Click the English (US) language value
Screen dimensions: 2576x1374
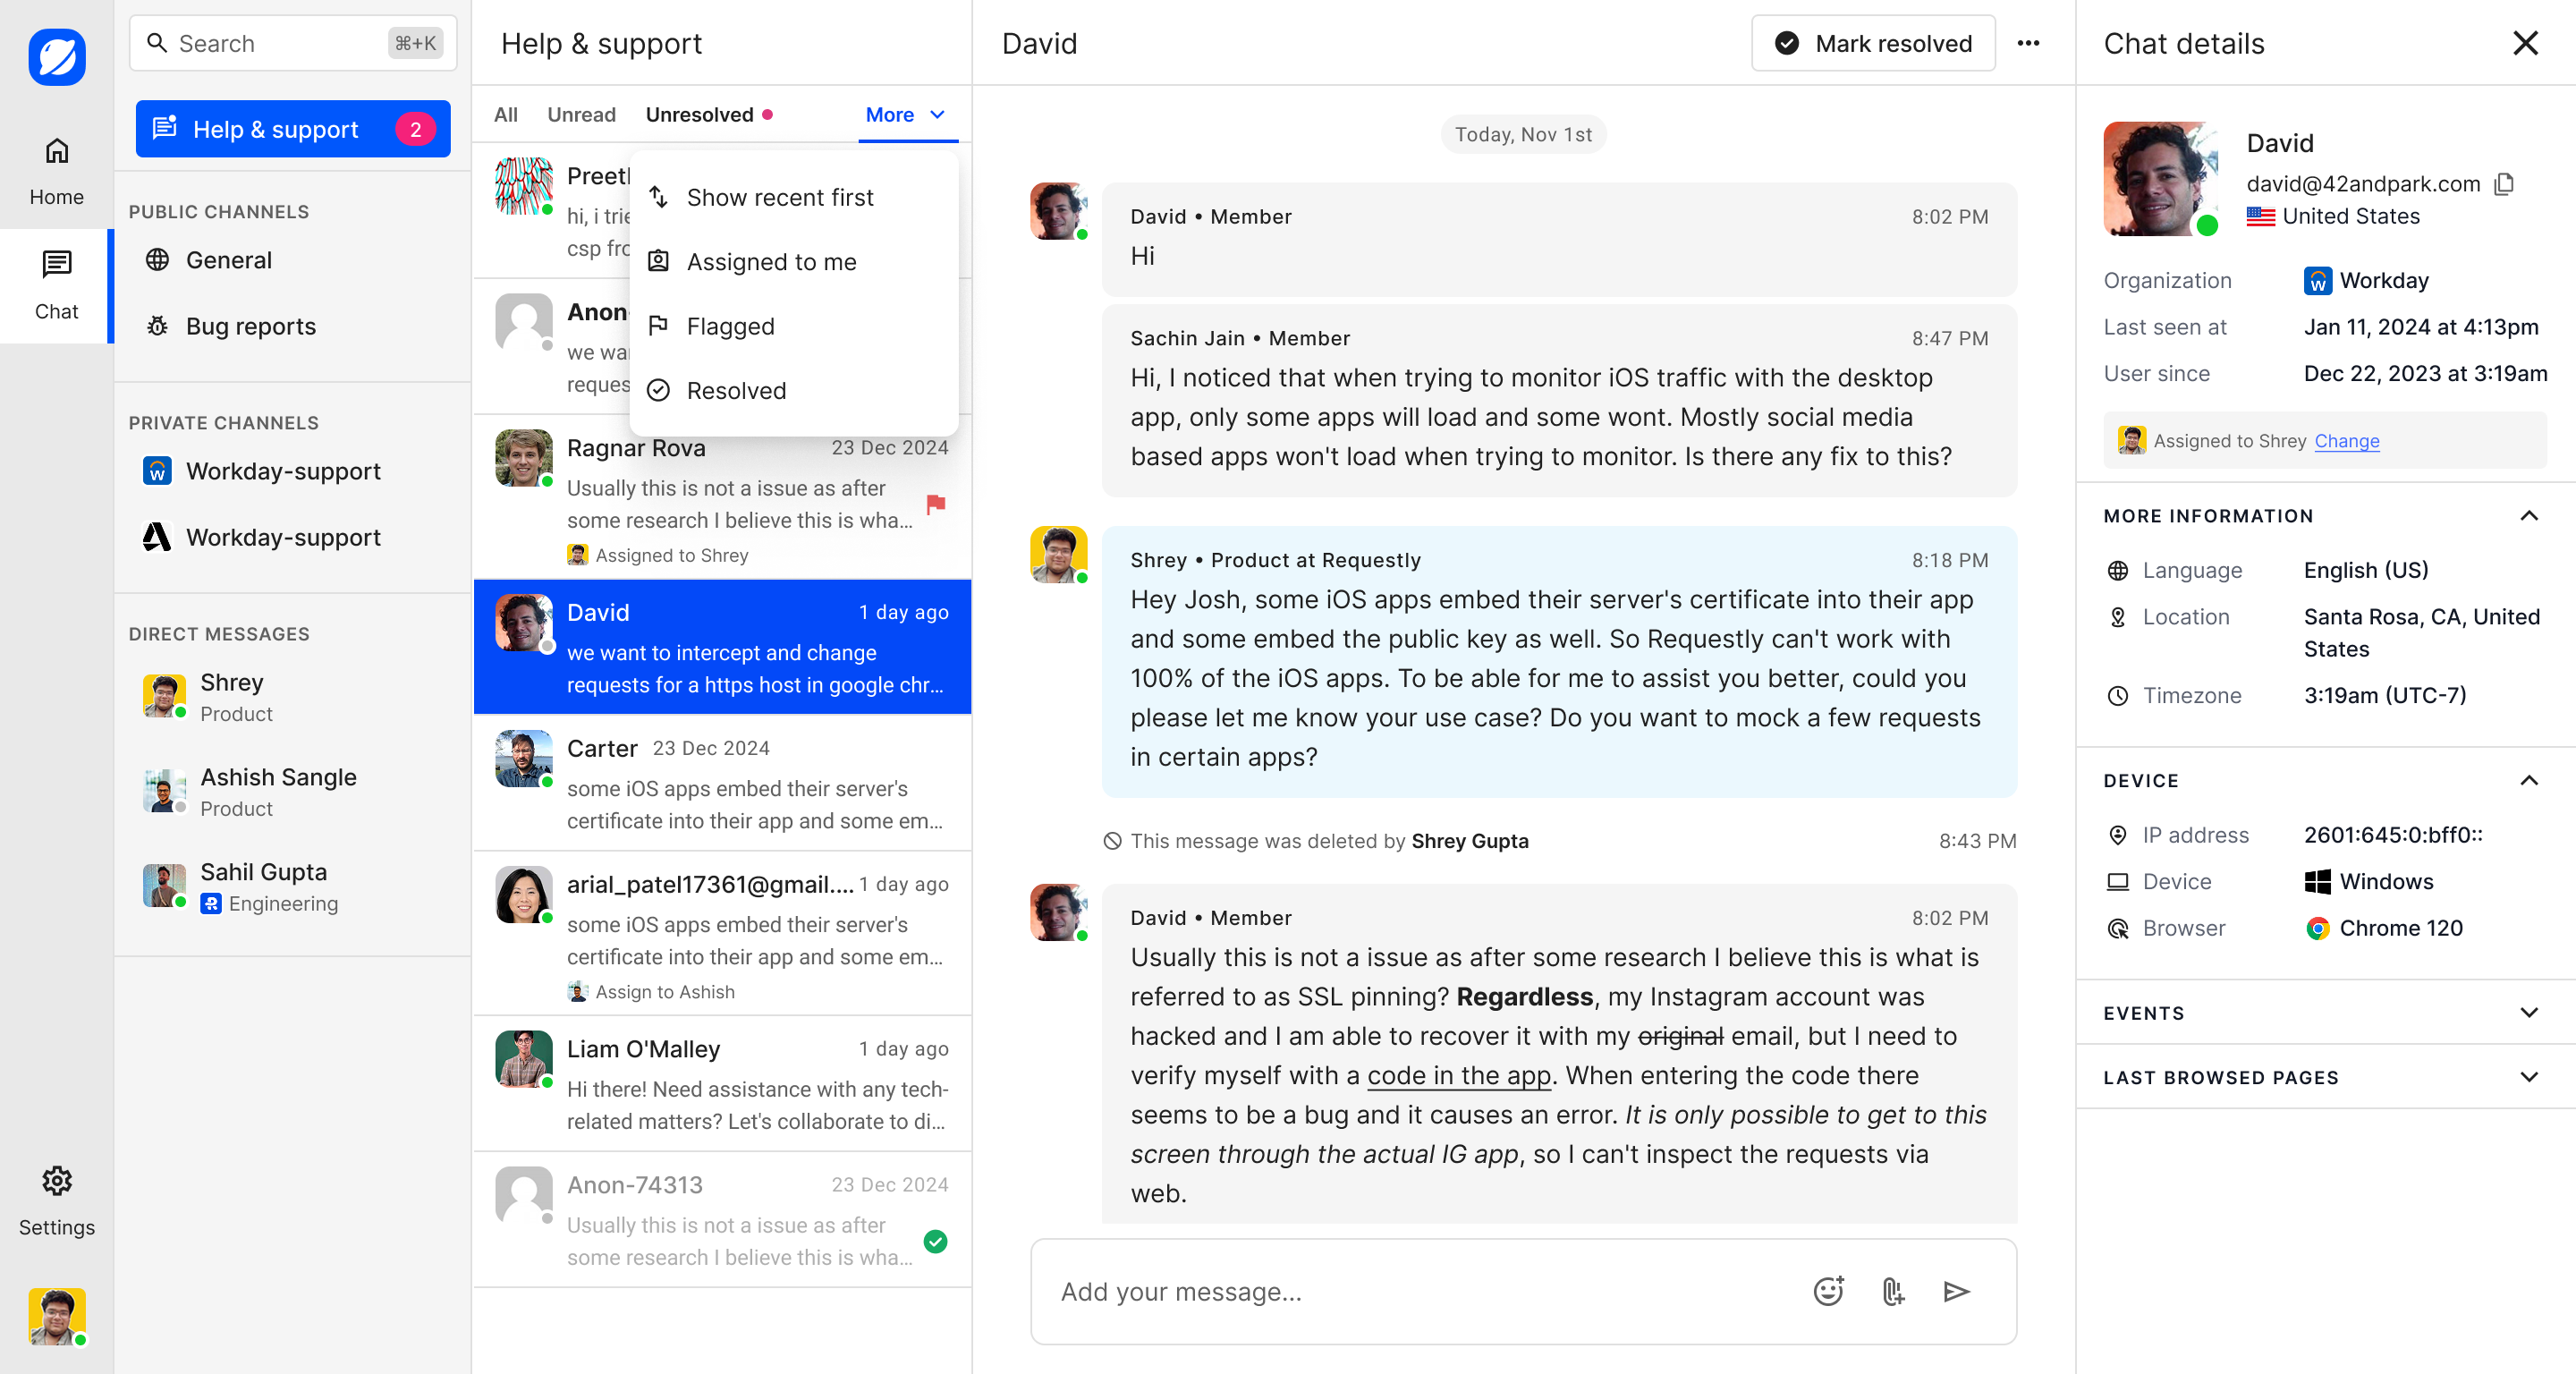(2366, 570)
